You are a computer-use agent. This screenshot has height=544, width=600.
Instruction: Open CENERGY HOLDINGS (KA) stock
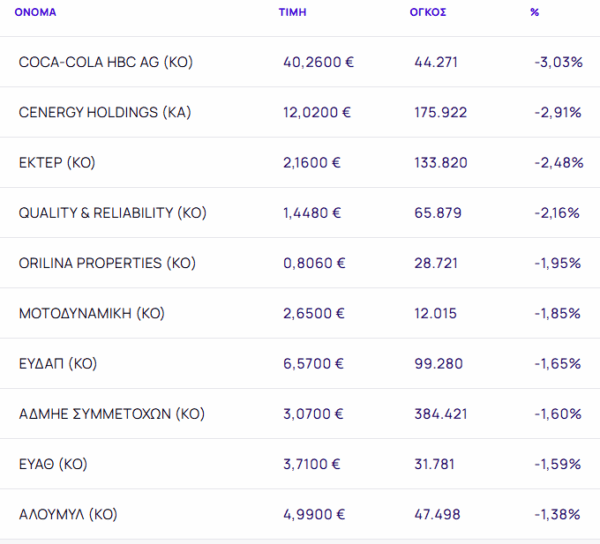click(105, 112)
